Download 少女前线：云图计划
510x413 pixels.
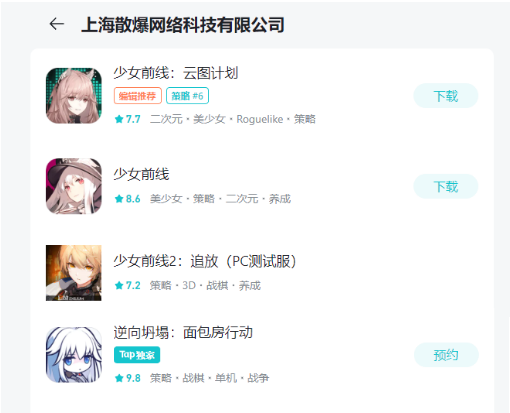pos(446,96)
